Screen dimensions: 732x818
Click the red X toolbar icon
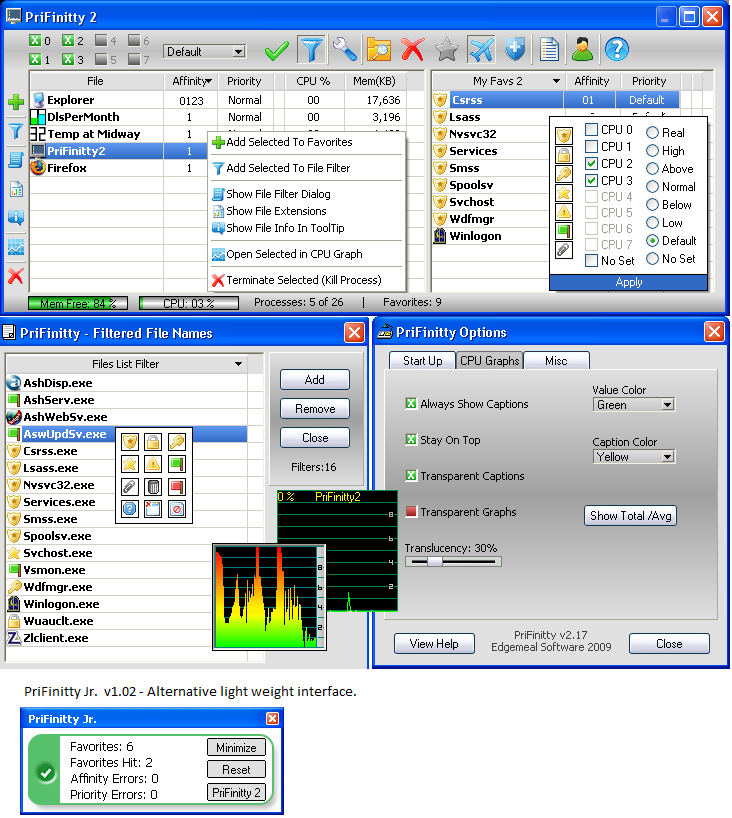[x=412, y=49]
